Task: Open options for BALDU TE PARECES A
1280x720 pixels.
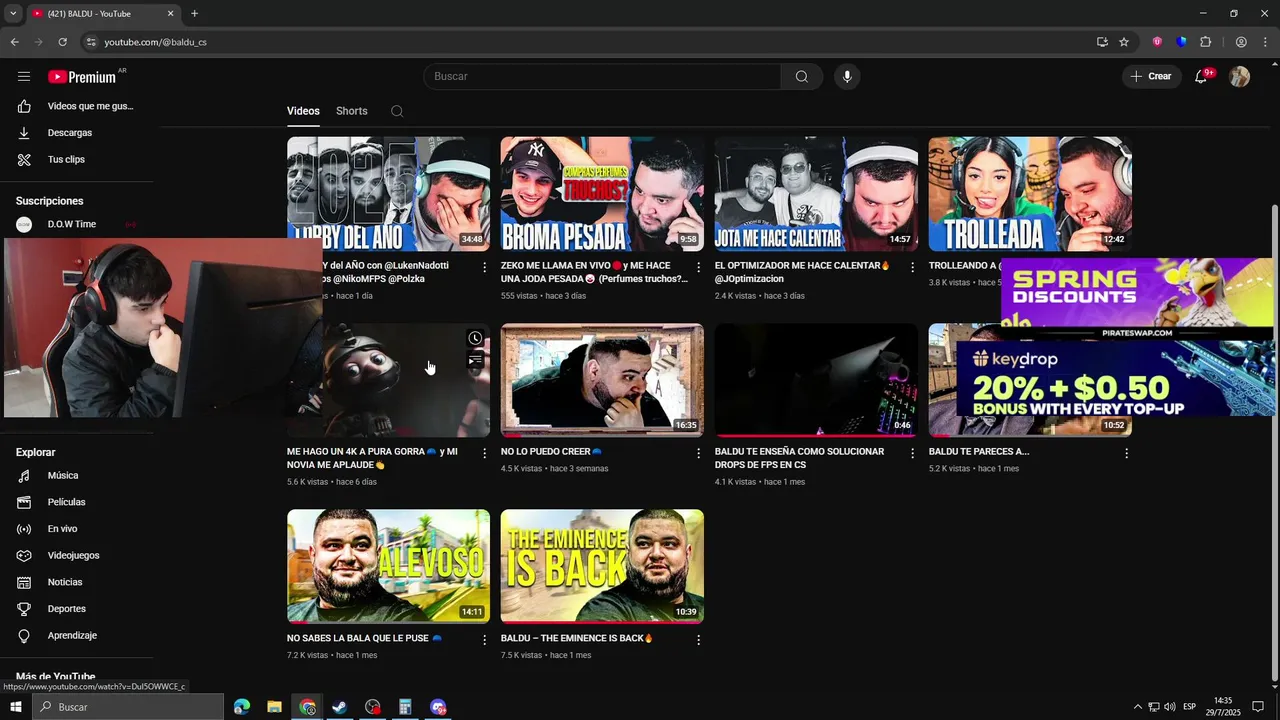Action: [x=1126, y=453]
